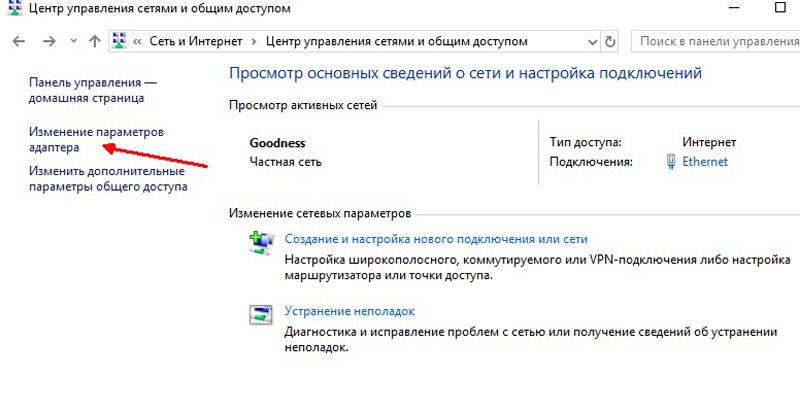Refresh the page with the reload icon

click(x=610, y=42)
